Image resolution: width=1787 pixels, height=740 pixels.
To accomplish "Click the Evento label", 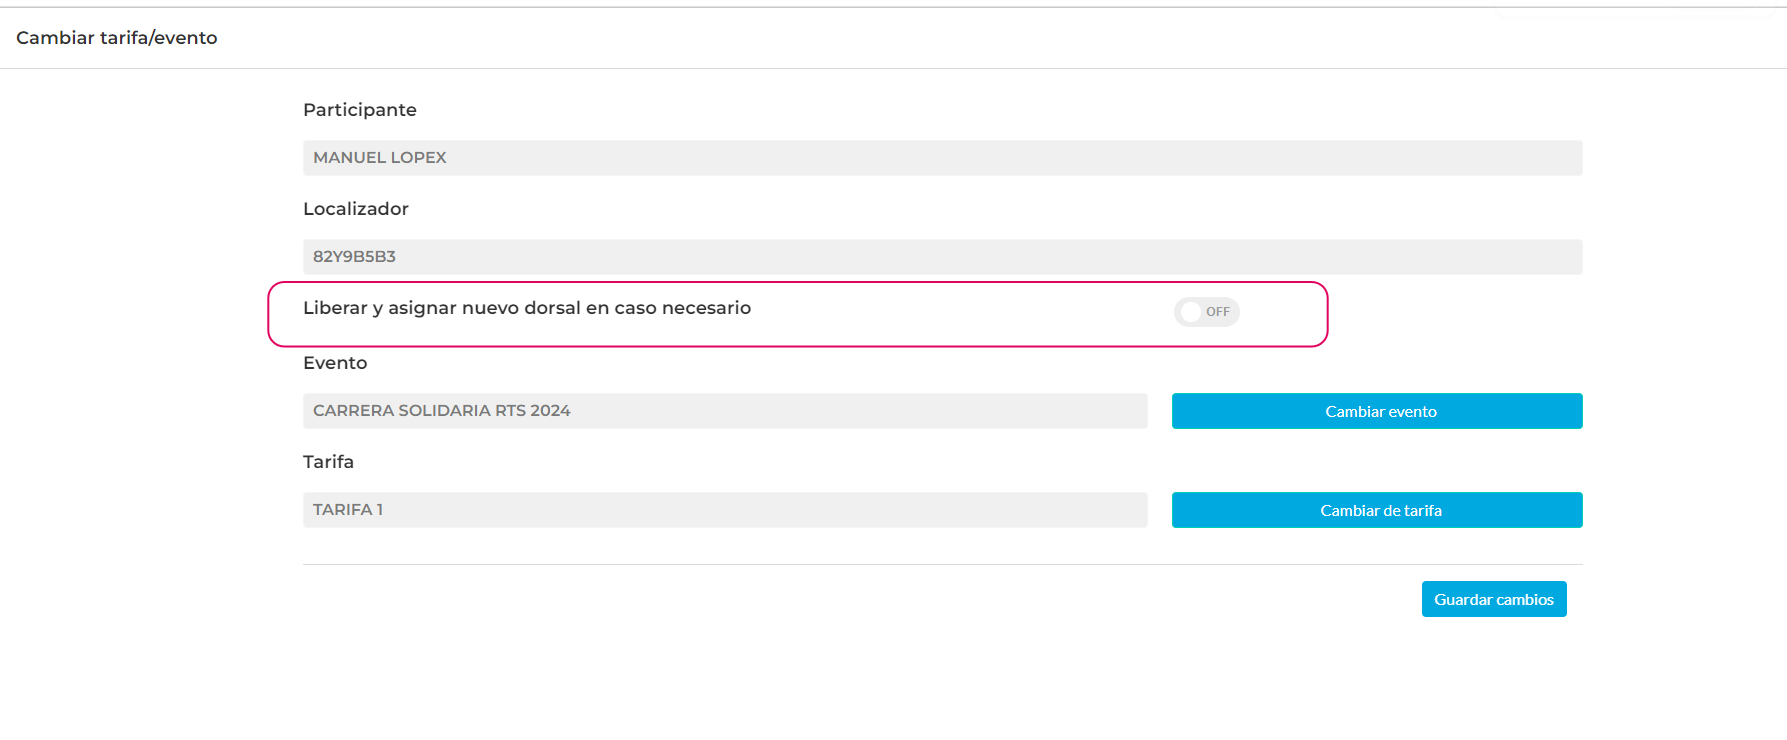I will (335, 363).
